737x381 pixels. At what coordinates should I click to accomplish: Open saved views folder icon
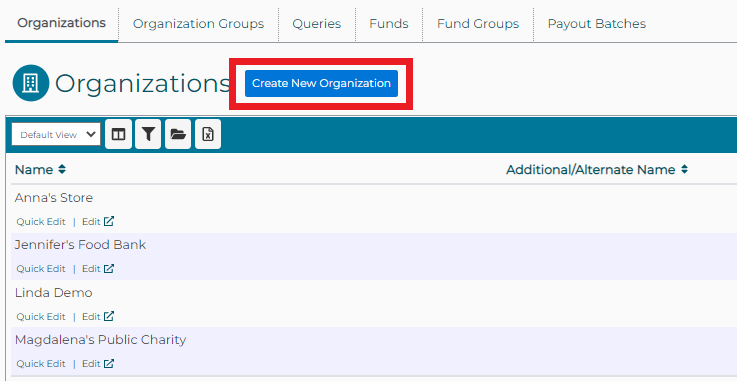point(178,134)
